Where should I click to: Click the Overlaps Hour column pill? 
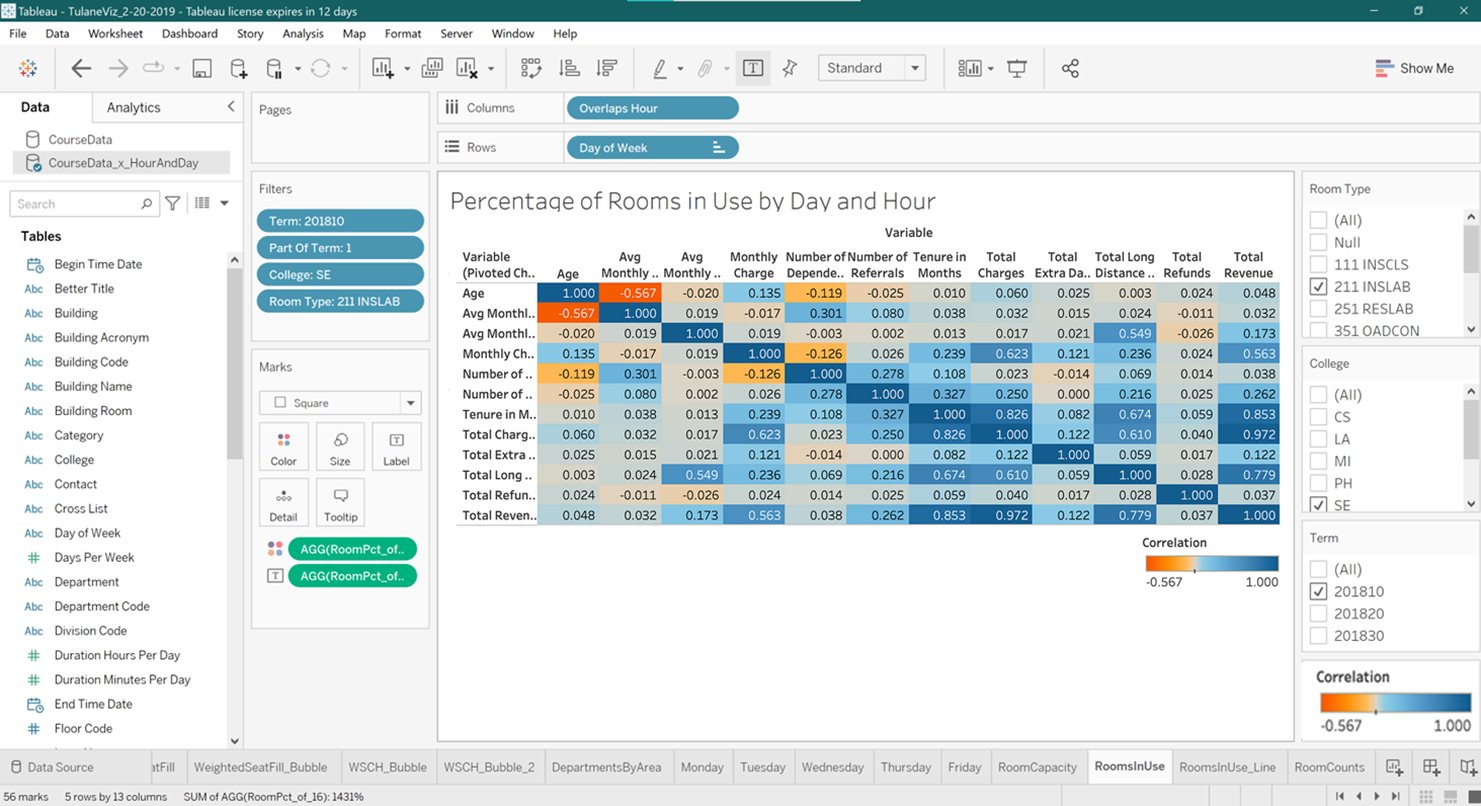[652, 108]
